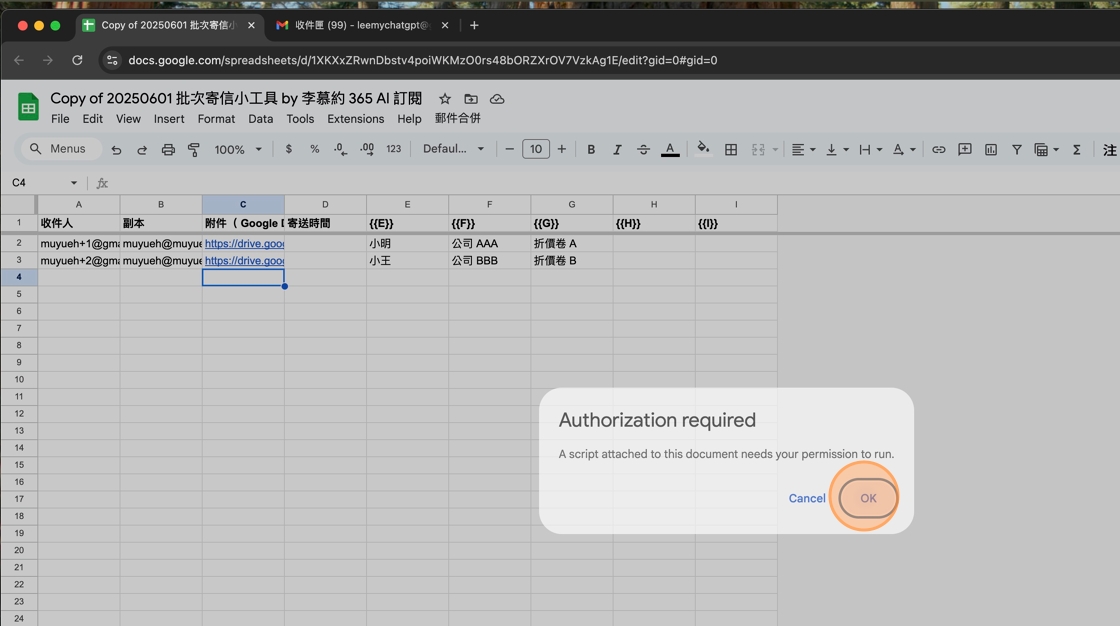This screenshot has width=1120, height=626.
Task: Click the functions sigma icon
Action: point(1076,149)
